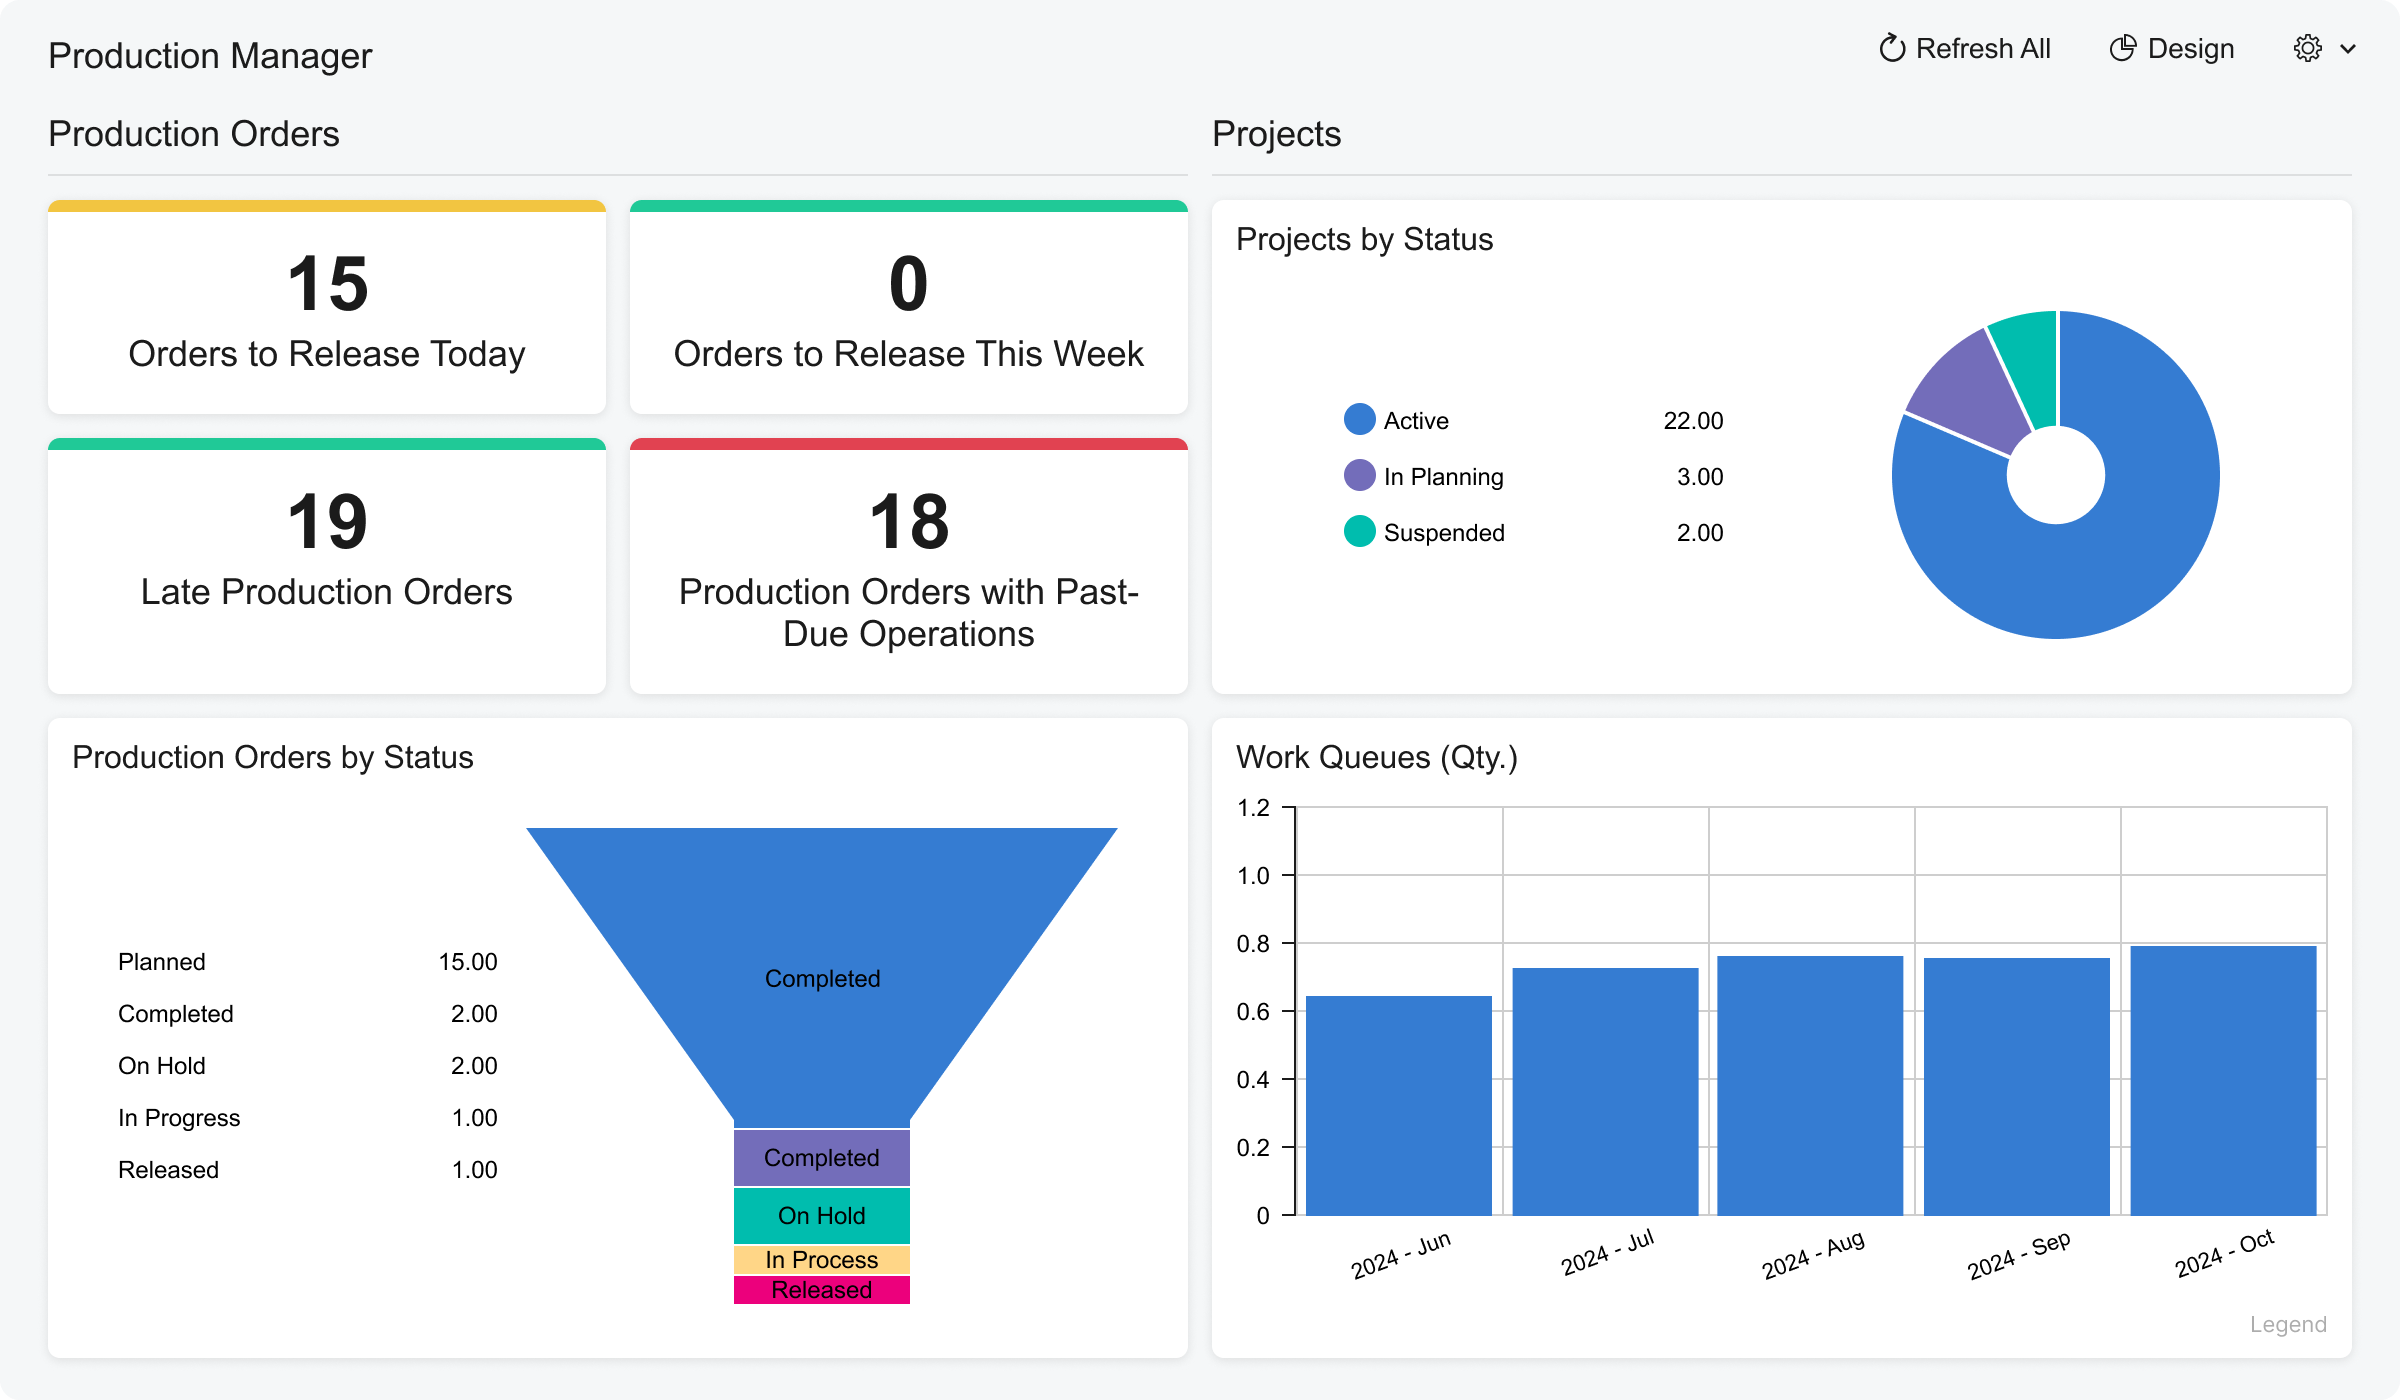Toggle the In Planning series visibility
This screenshot has width=2400, height=1400.
1443,476
